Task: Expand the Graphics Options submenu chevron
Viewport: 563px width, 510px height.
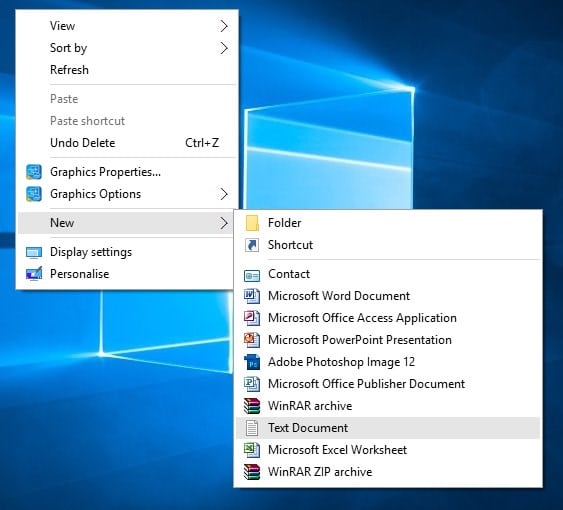Action: coord(224,194)
